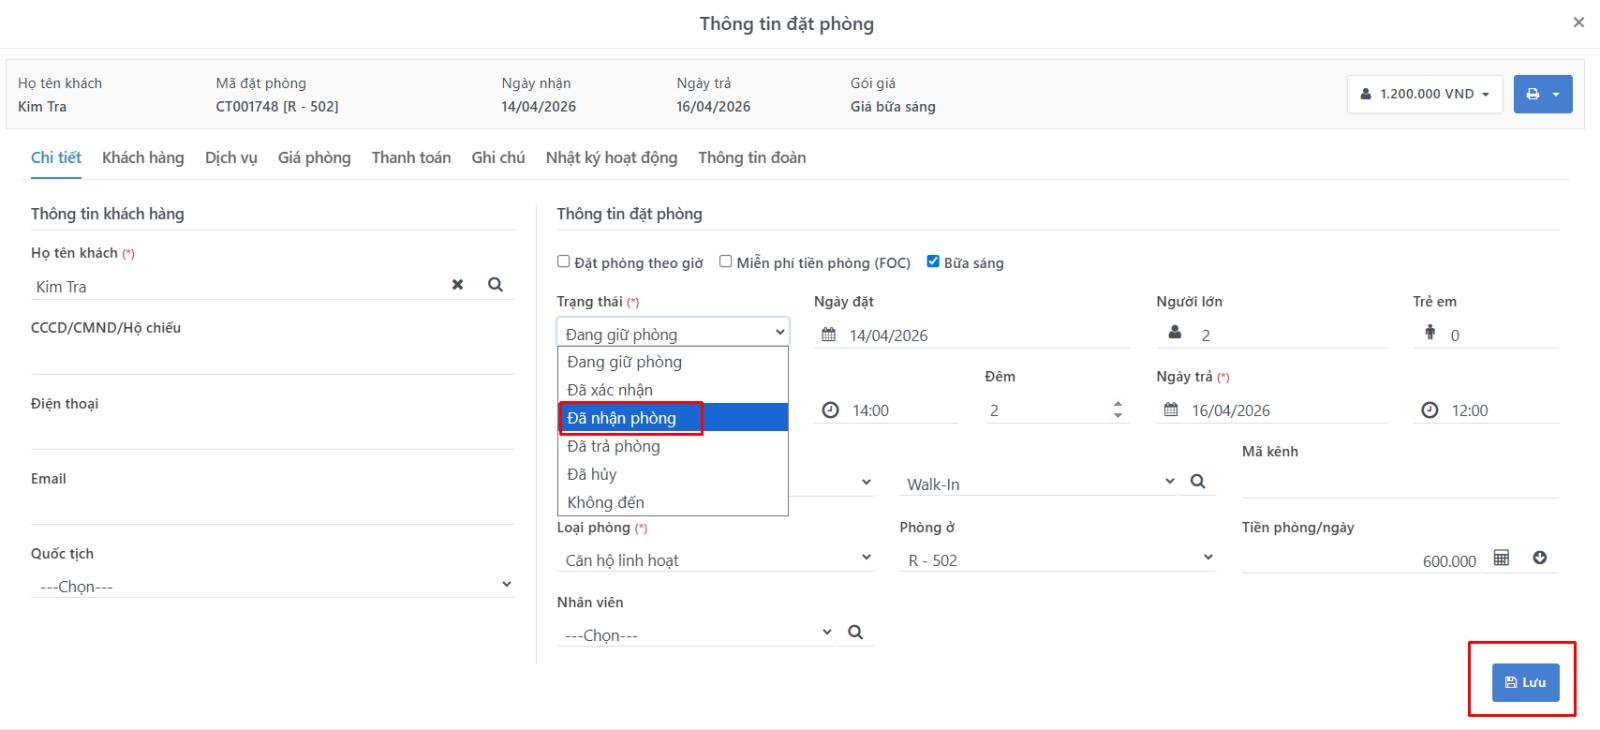Search source with magnifier beside Walk-In
Viewport: 1600px width, 730px height.
(x=1198, y=482)
